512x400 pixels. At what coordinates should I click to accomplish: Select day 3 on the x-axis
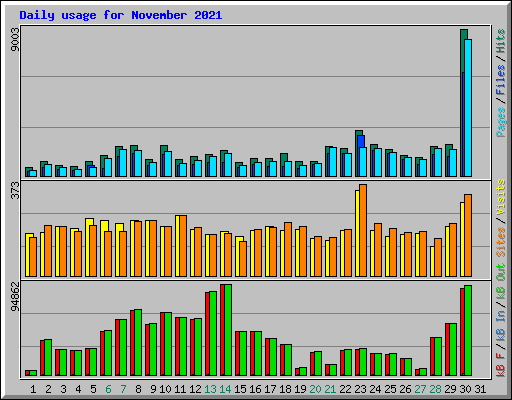[63, 389]
